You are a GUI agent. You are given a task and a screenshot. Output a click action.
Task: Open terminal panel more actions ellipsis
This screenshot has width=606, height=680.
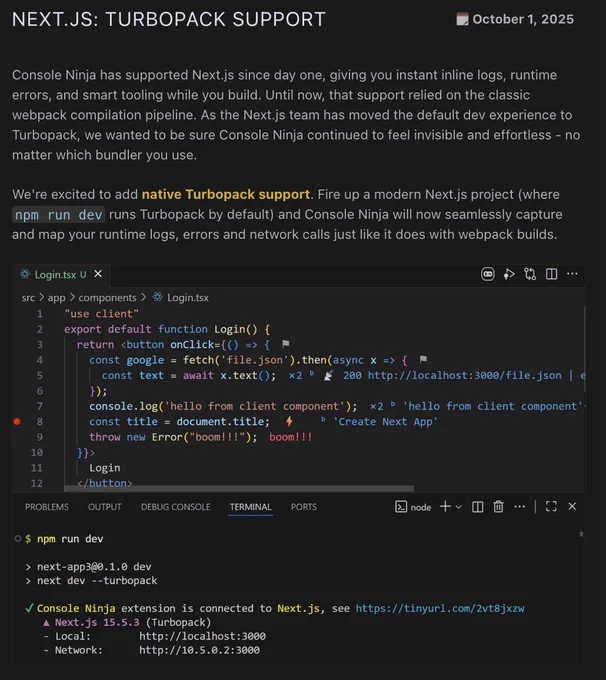click(519, 507)
